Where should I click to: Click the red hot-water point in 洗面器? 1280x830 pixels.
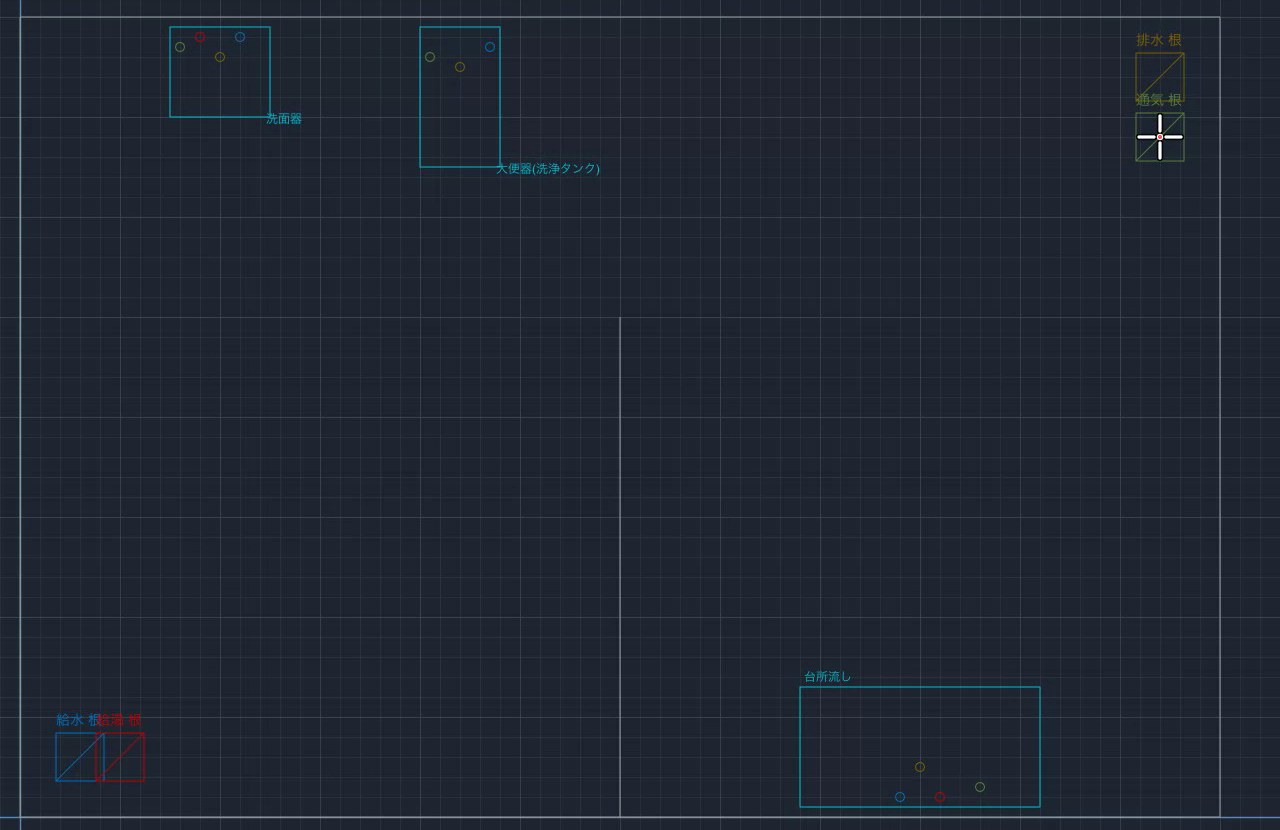tap(200, 37)
